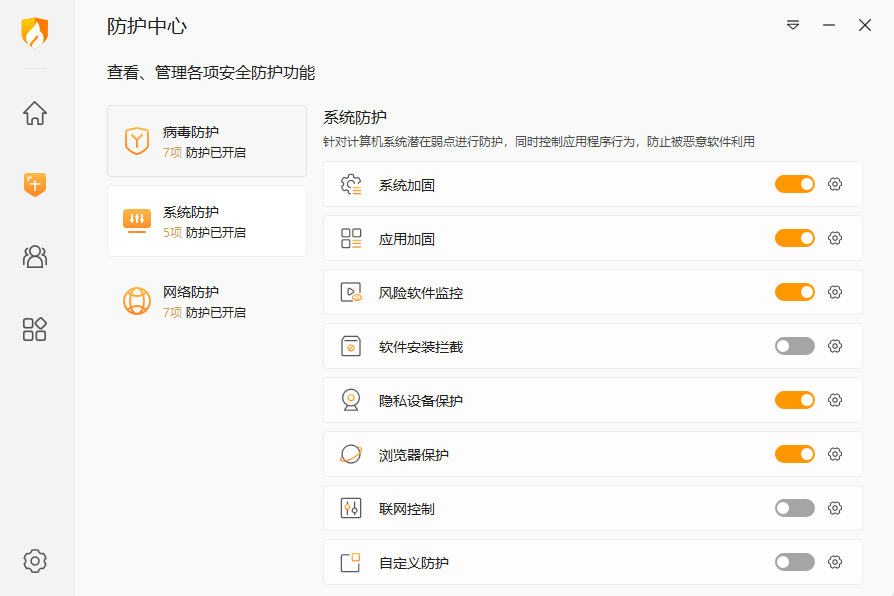Open settings gear at bottom of sidebar
Image resolution: width=894 pixels, height=596 pixels.
tap(35, 560)
